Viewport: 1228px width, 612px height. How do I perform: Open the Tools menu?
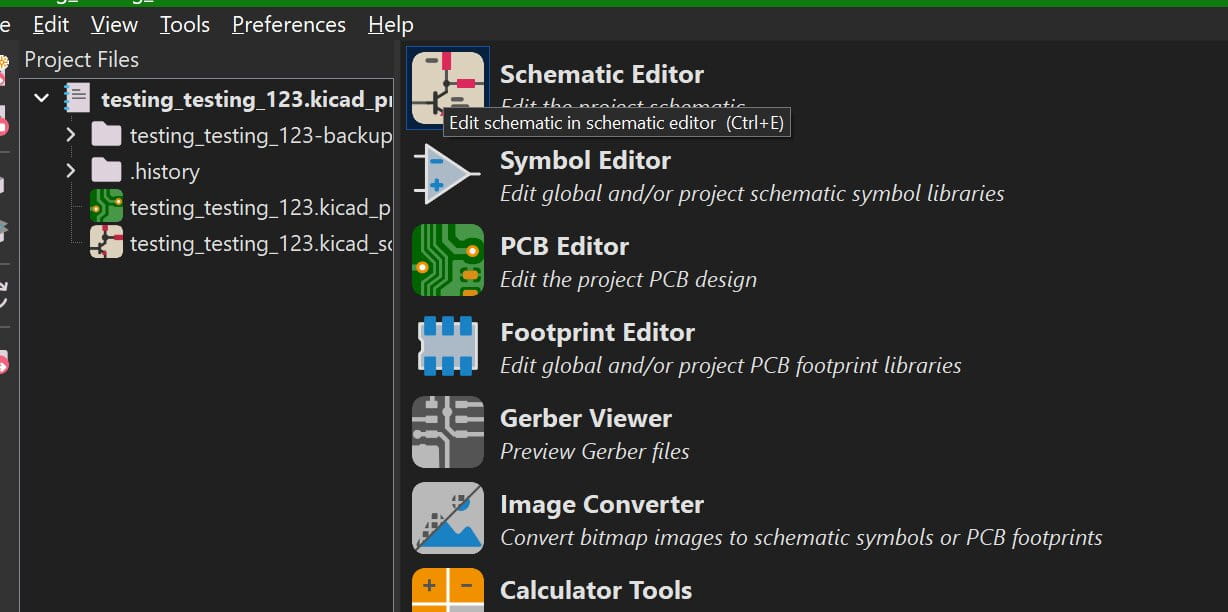tap(185, 25)
